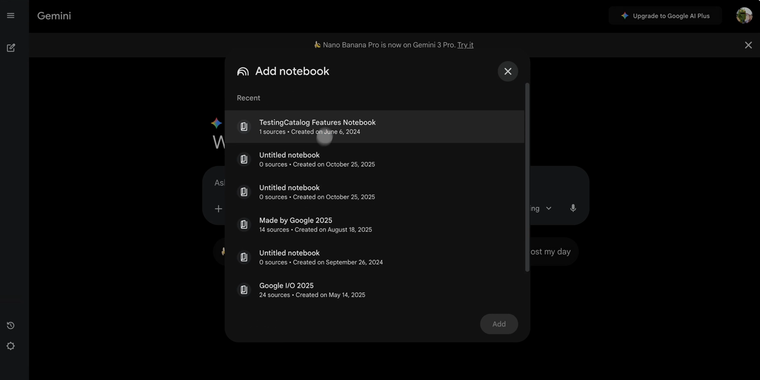Click notebook icon beside TestingCatalog Features Notebook
Viewport: 760px width, 380px height.
click(244, 127)
